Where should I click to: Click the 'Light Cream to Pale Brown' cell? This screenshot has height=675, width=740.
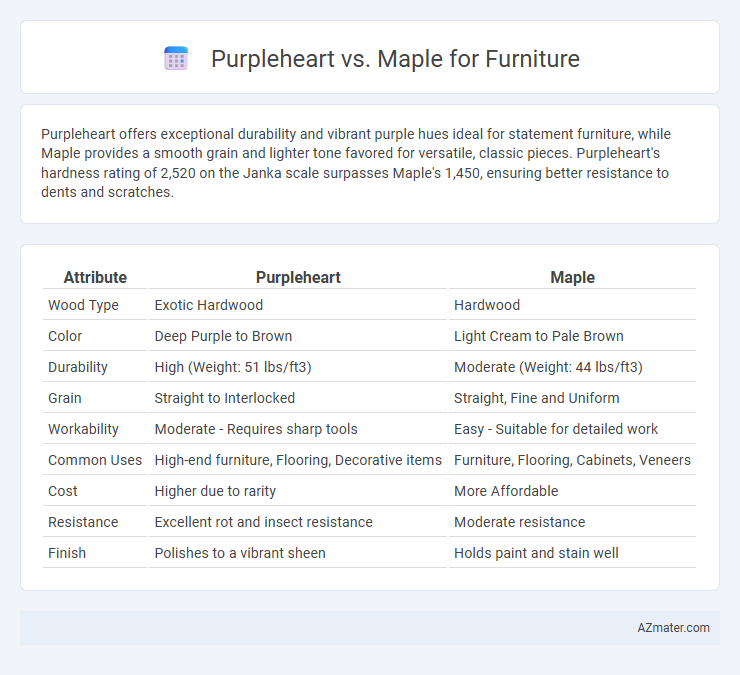[x=538, y=336]
